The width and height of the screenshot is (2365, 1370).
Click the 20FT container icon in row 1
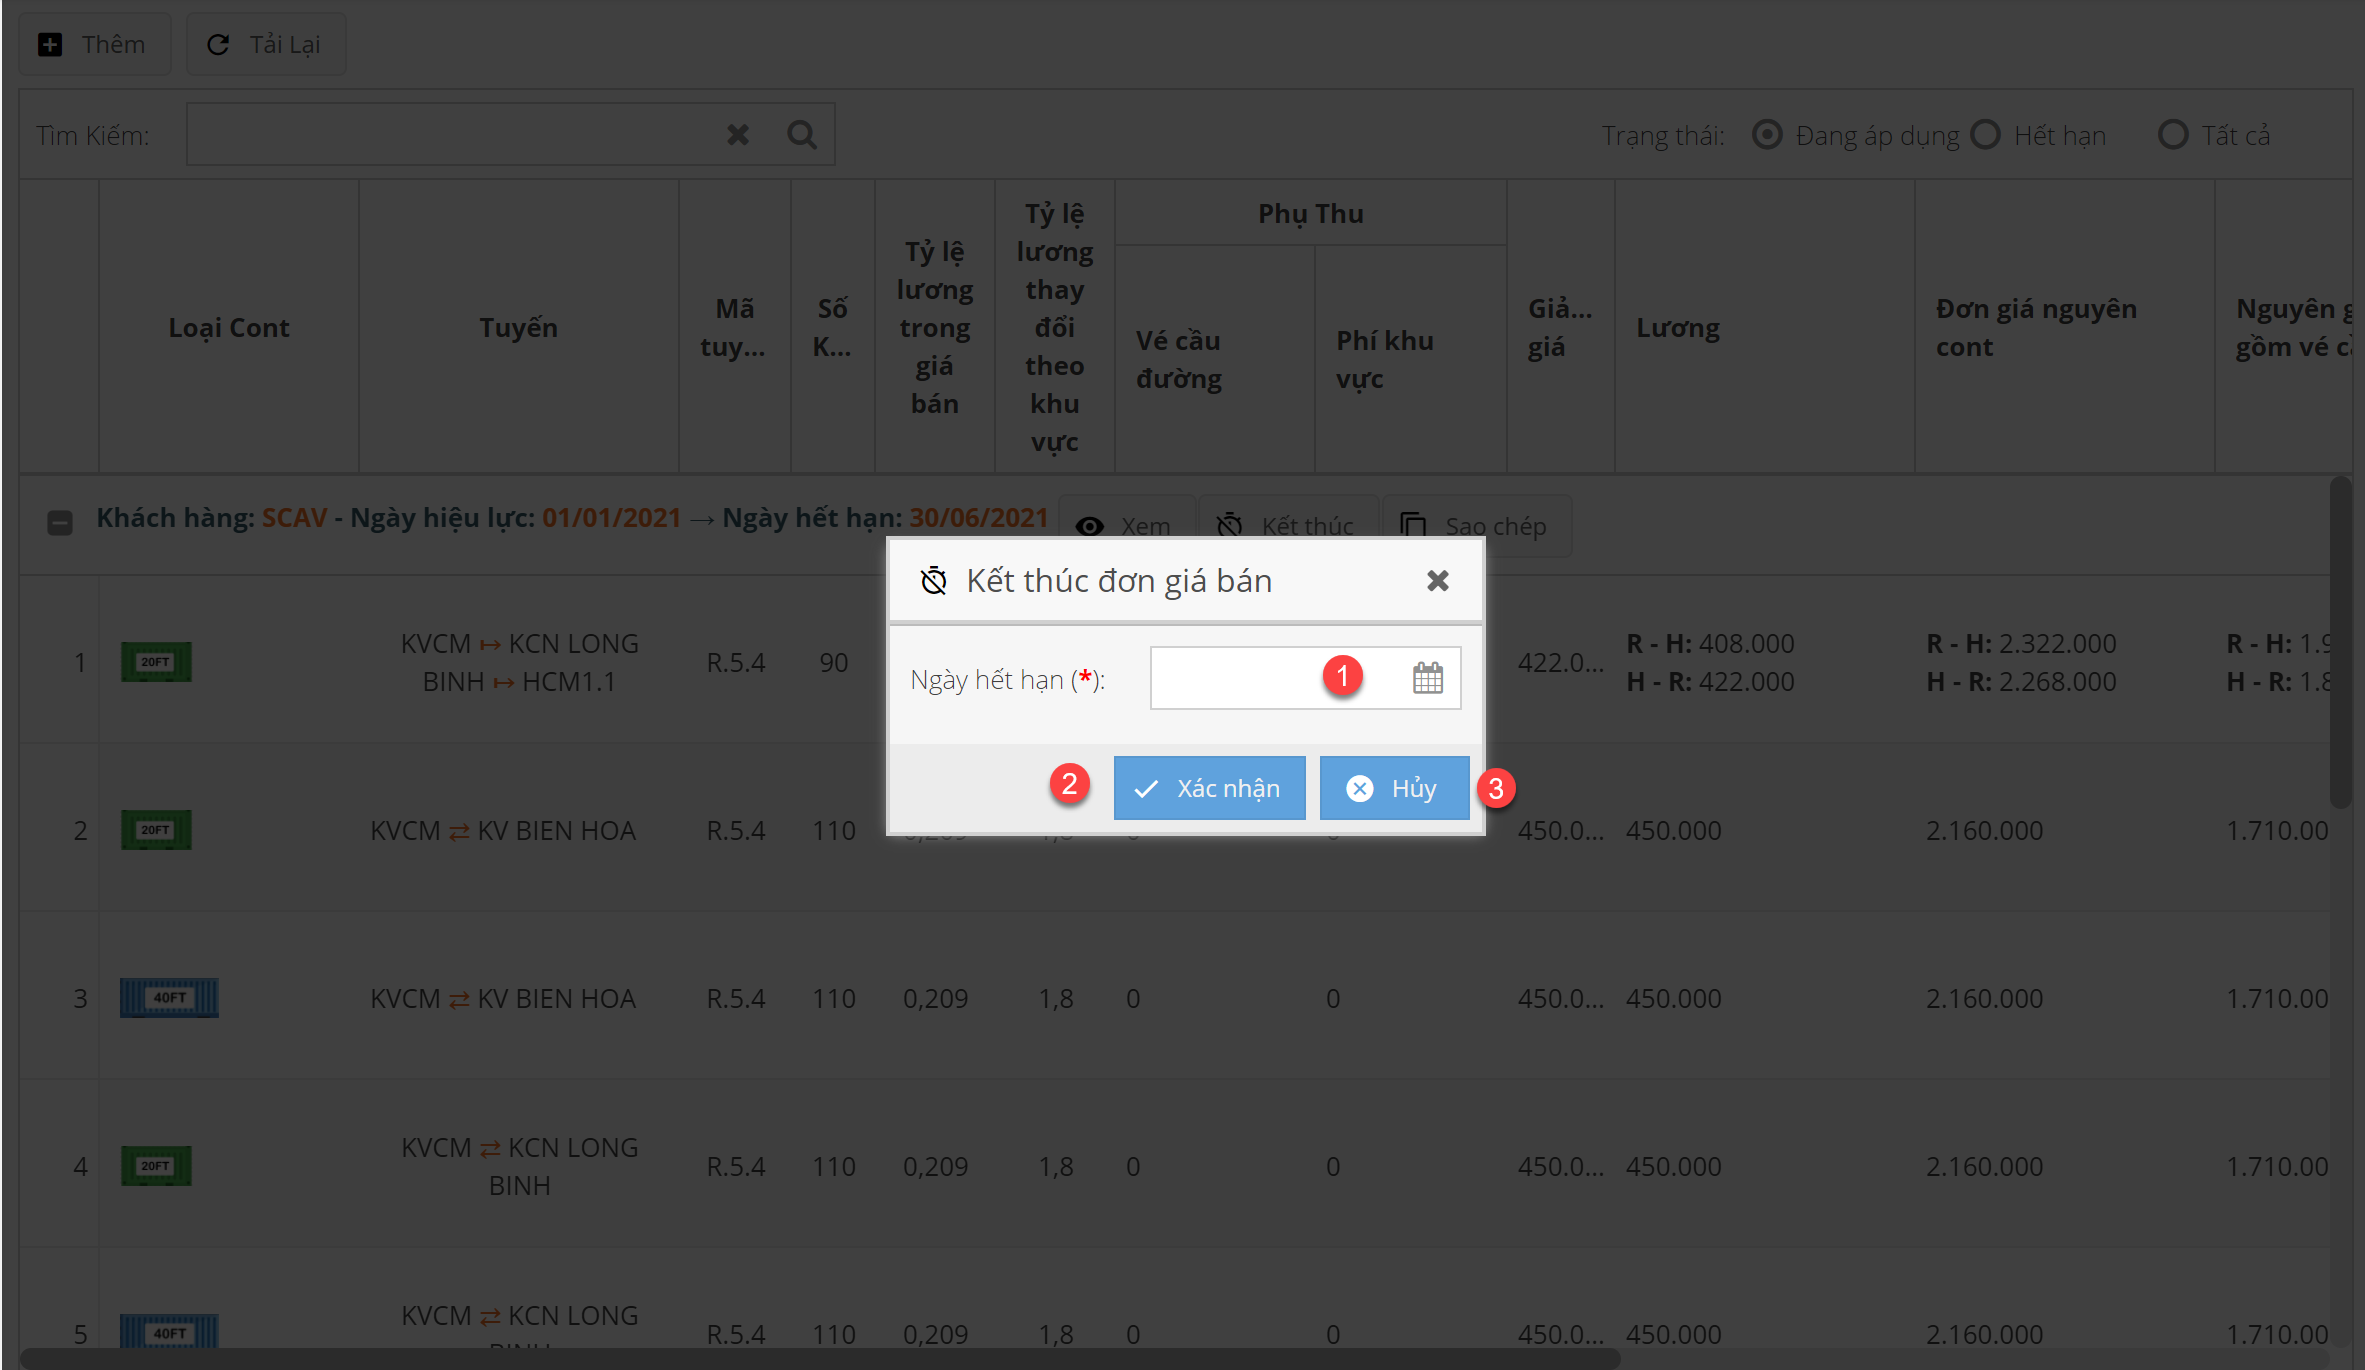(x=156, y=662)
